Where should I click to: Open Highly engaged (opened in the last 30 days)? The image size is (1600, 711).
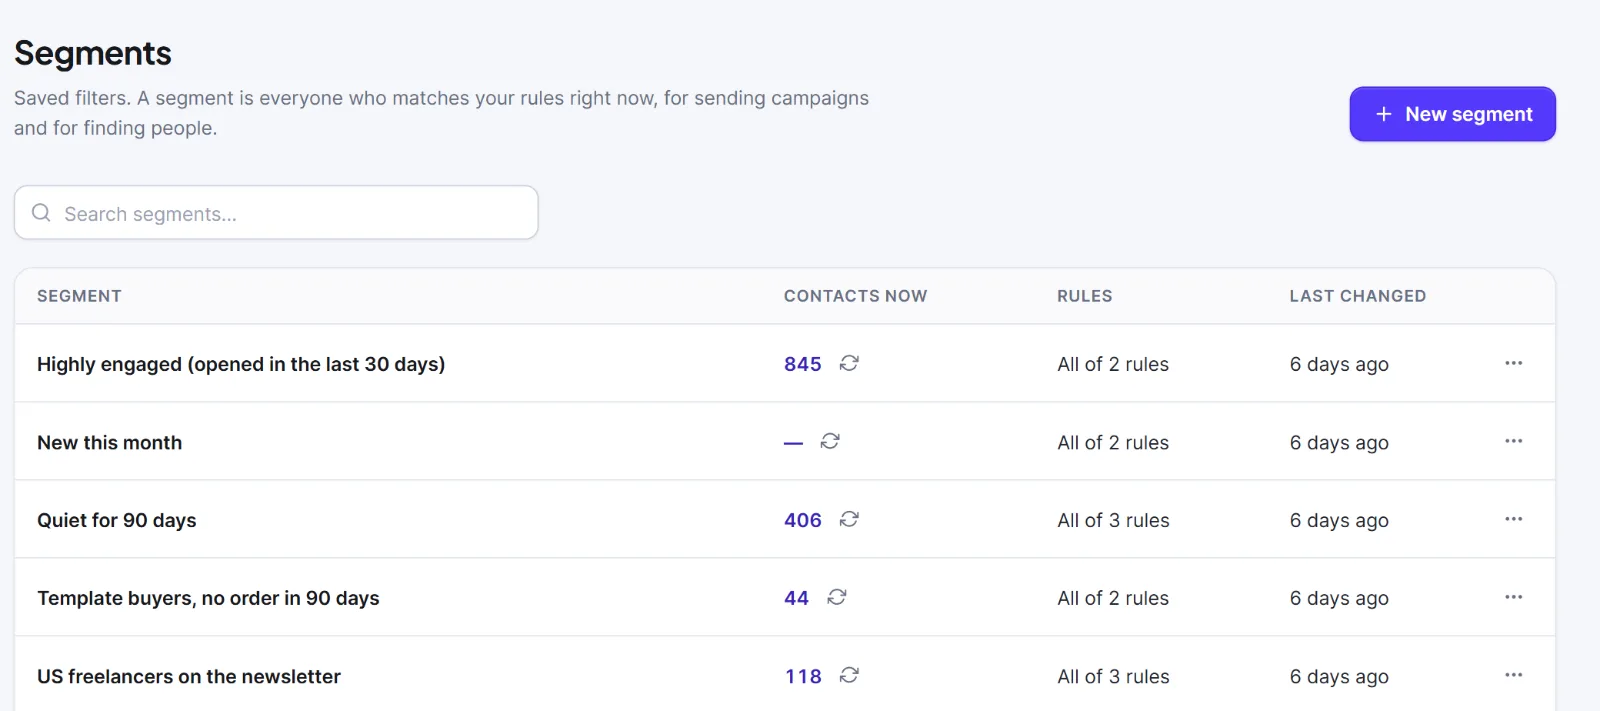click(x=241, y=364)
